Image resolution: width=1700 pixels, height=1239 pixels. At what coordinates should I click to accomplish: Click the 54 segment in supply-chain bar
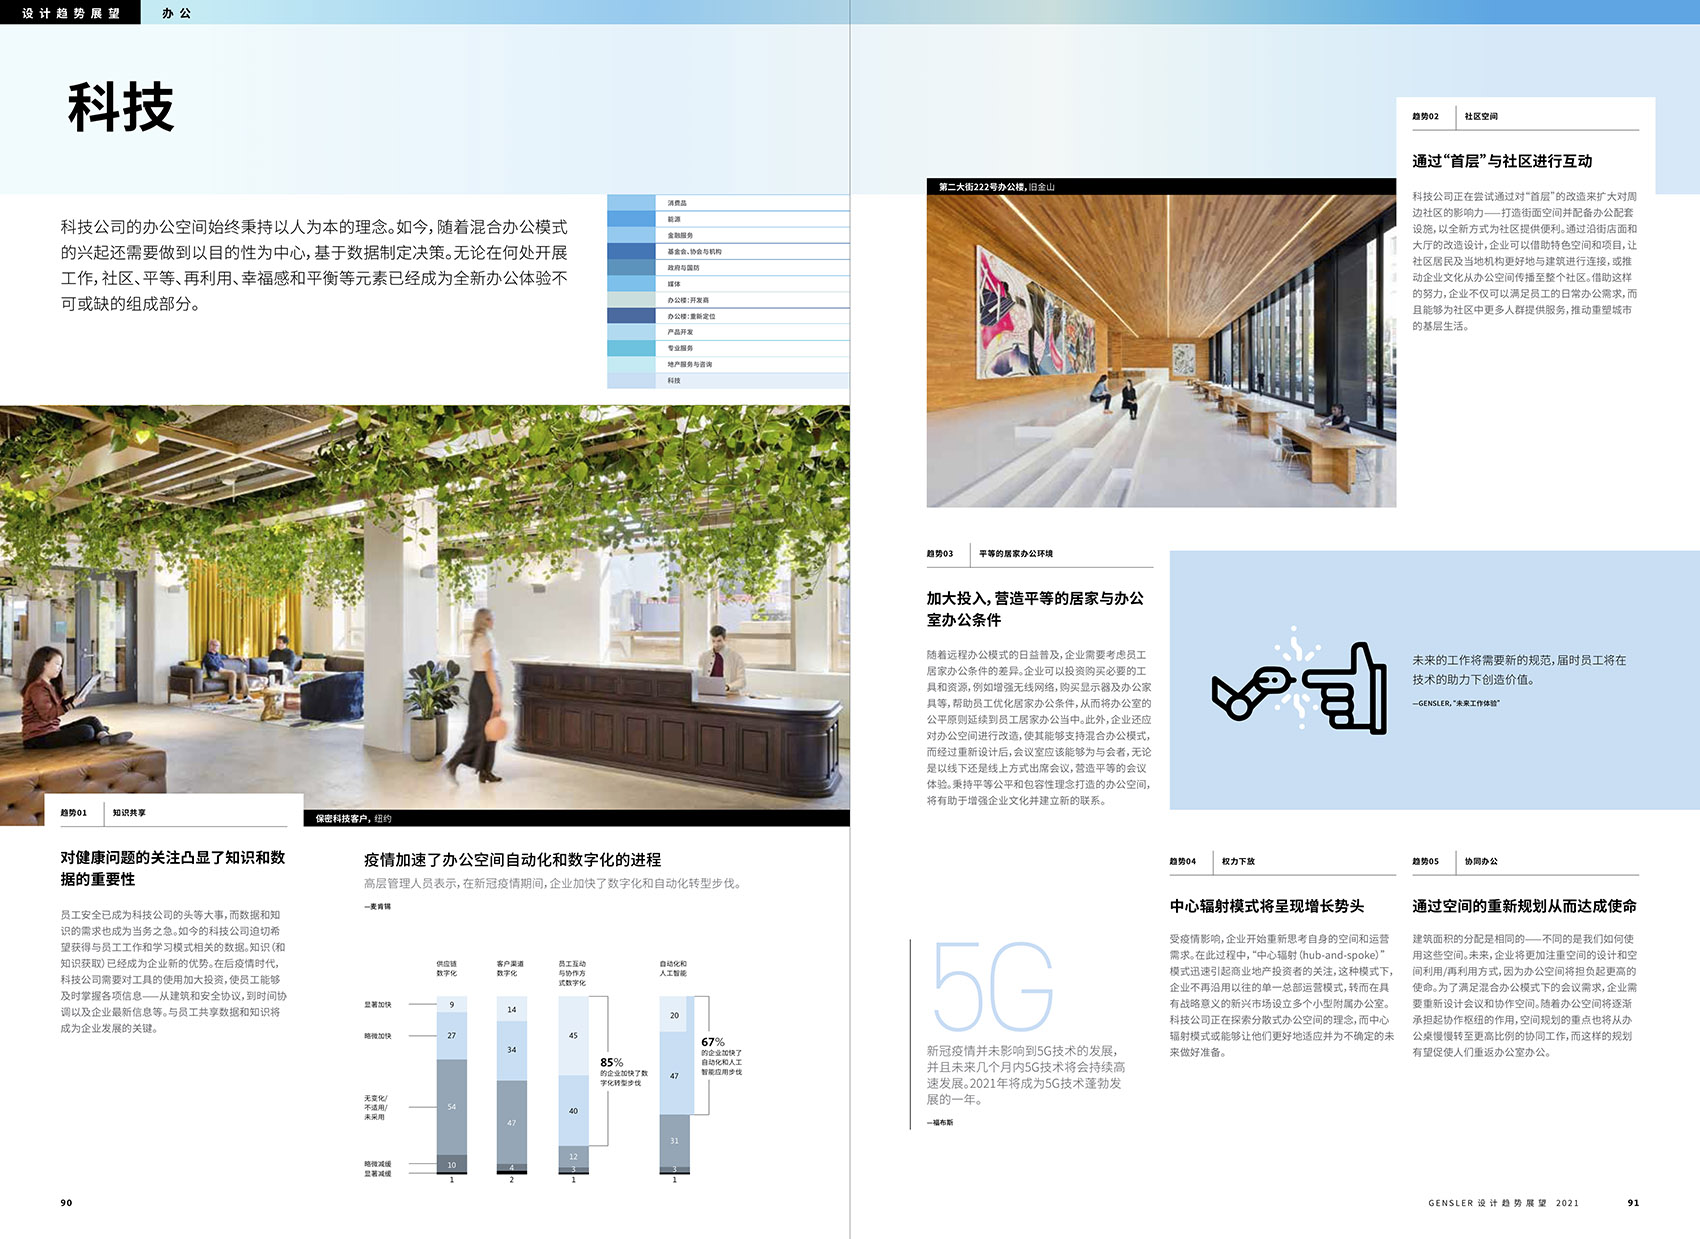pos(451,1107)
